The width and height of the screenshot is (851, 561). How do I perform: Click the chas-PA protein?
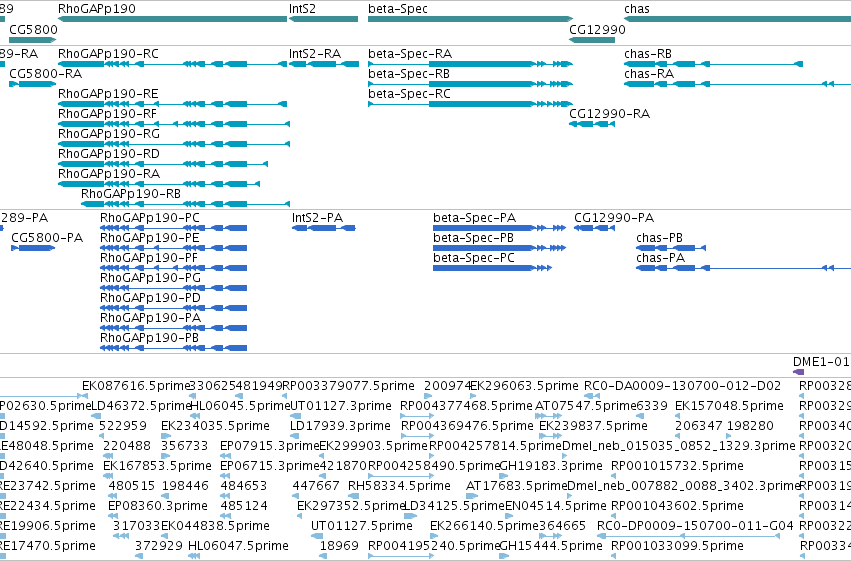coord(744,268)
